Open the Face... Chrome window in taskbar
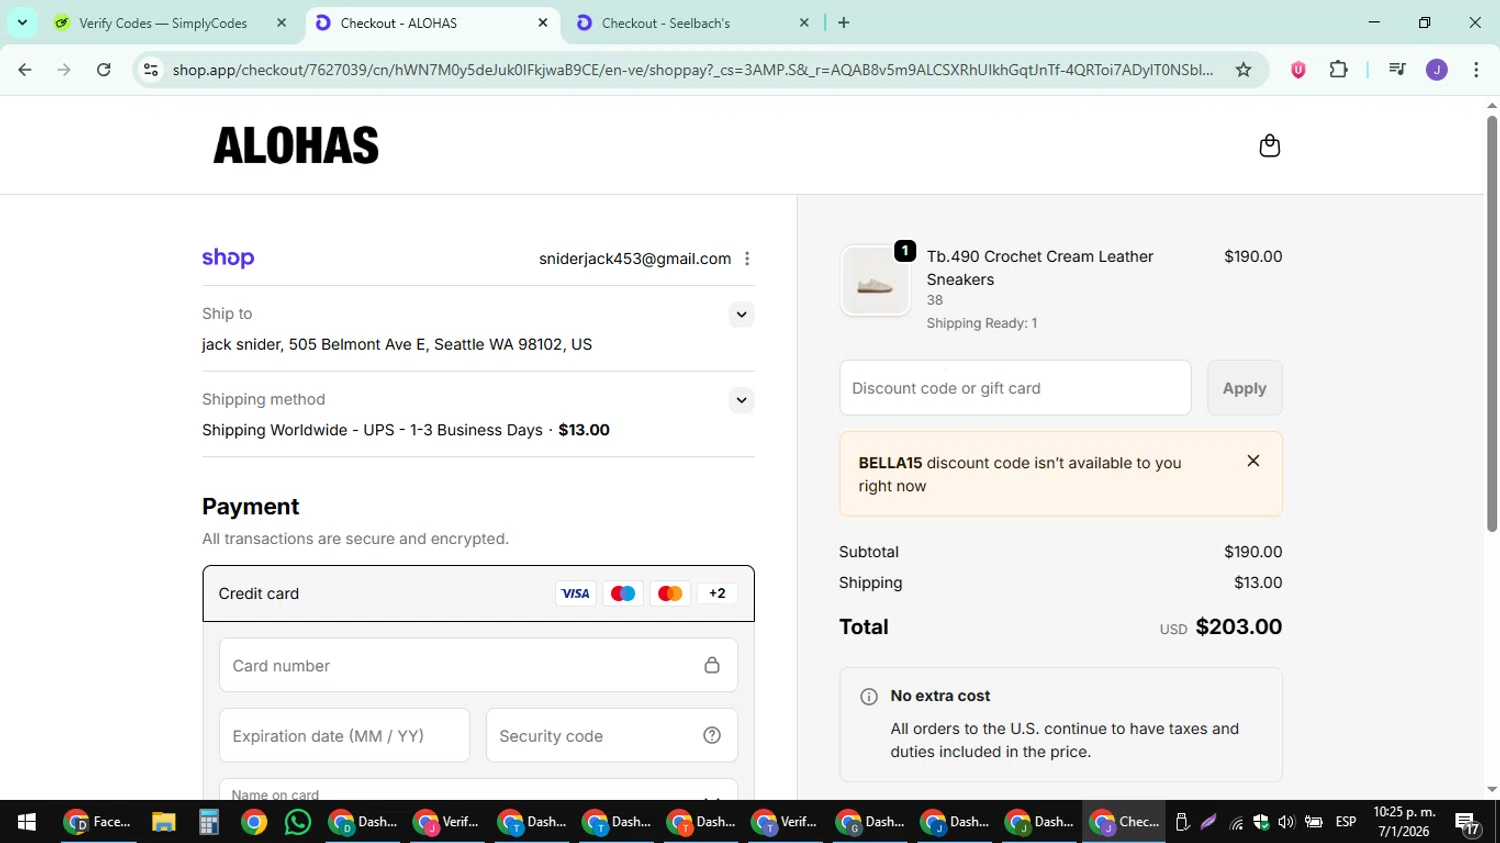This screenshot has width=1500, height=843. point(98,822)
